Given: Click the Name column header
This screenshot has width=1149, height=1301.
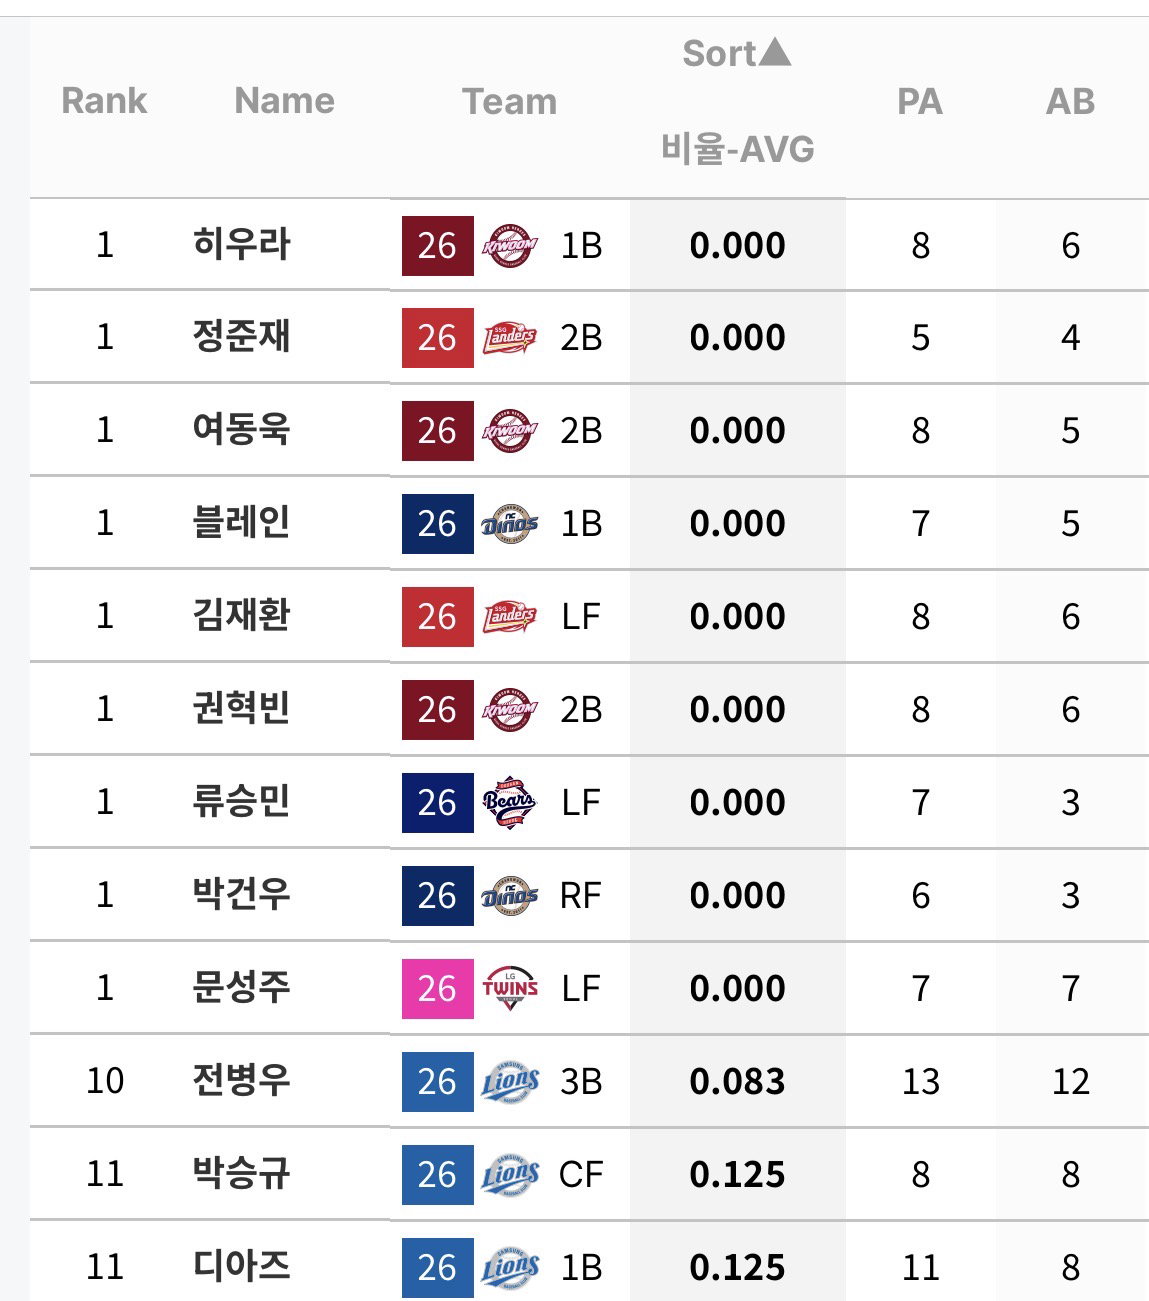Looking at the screenshot, I should pos(284,101).
